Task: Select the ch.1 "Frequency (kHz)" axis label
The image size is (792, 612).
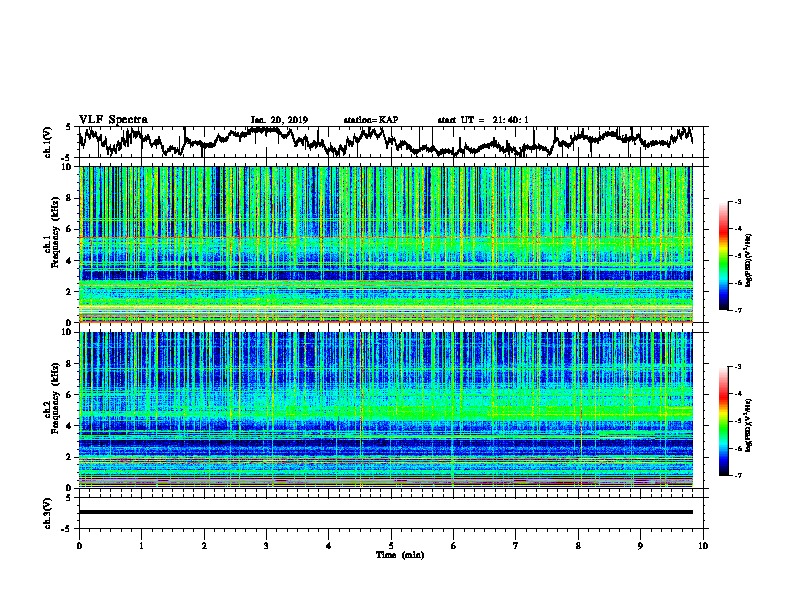Action: pyautogui.click(x=55, y=232)
